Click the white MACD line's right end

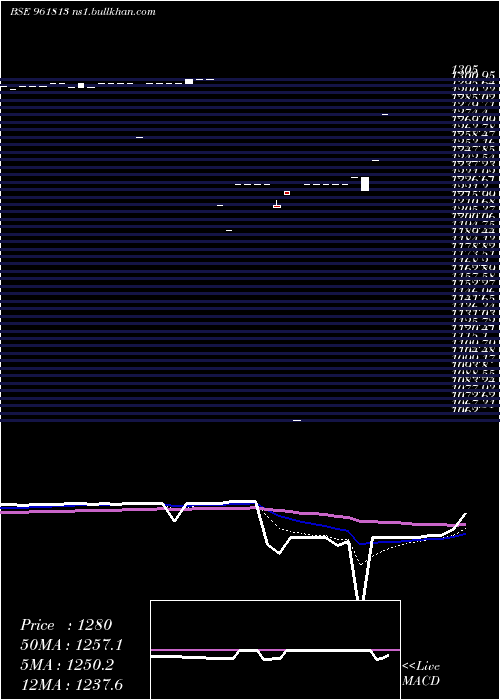(388, 655)
